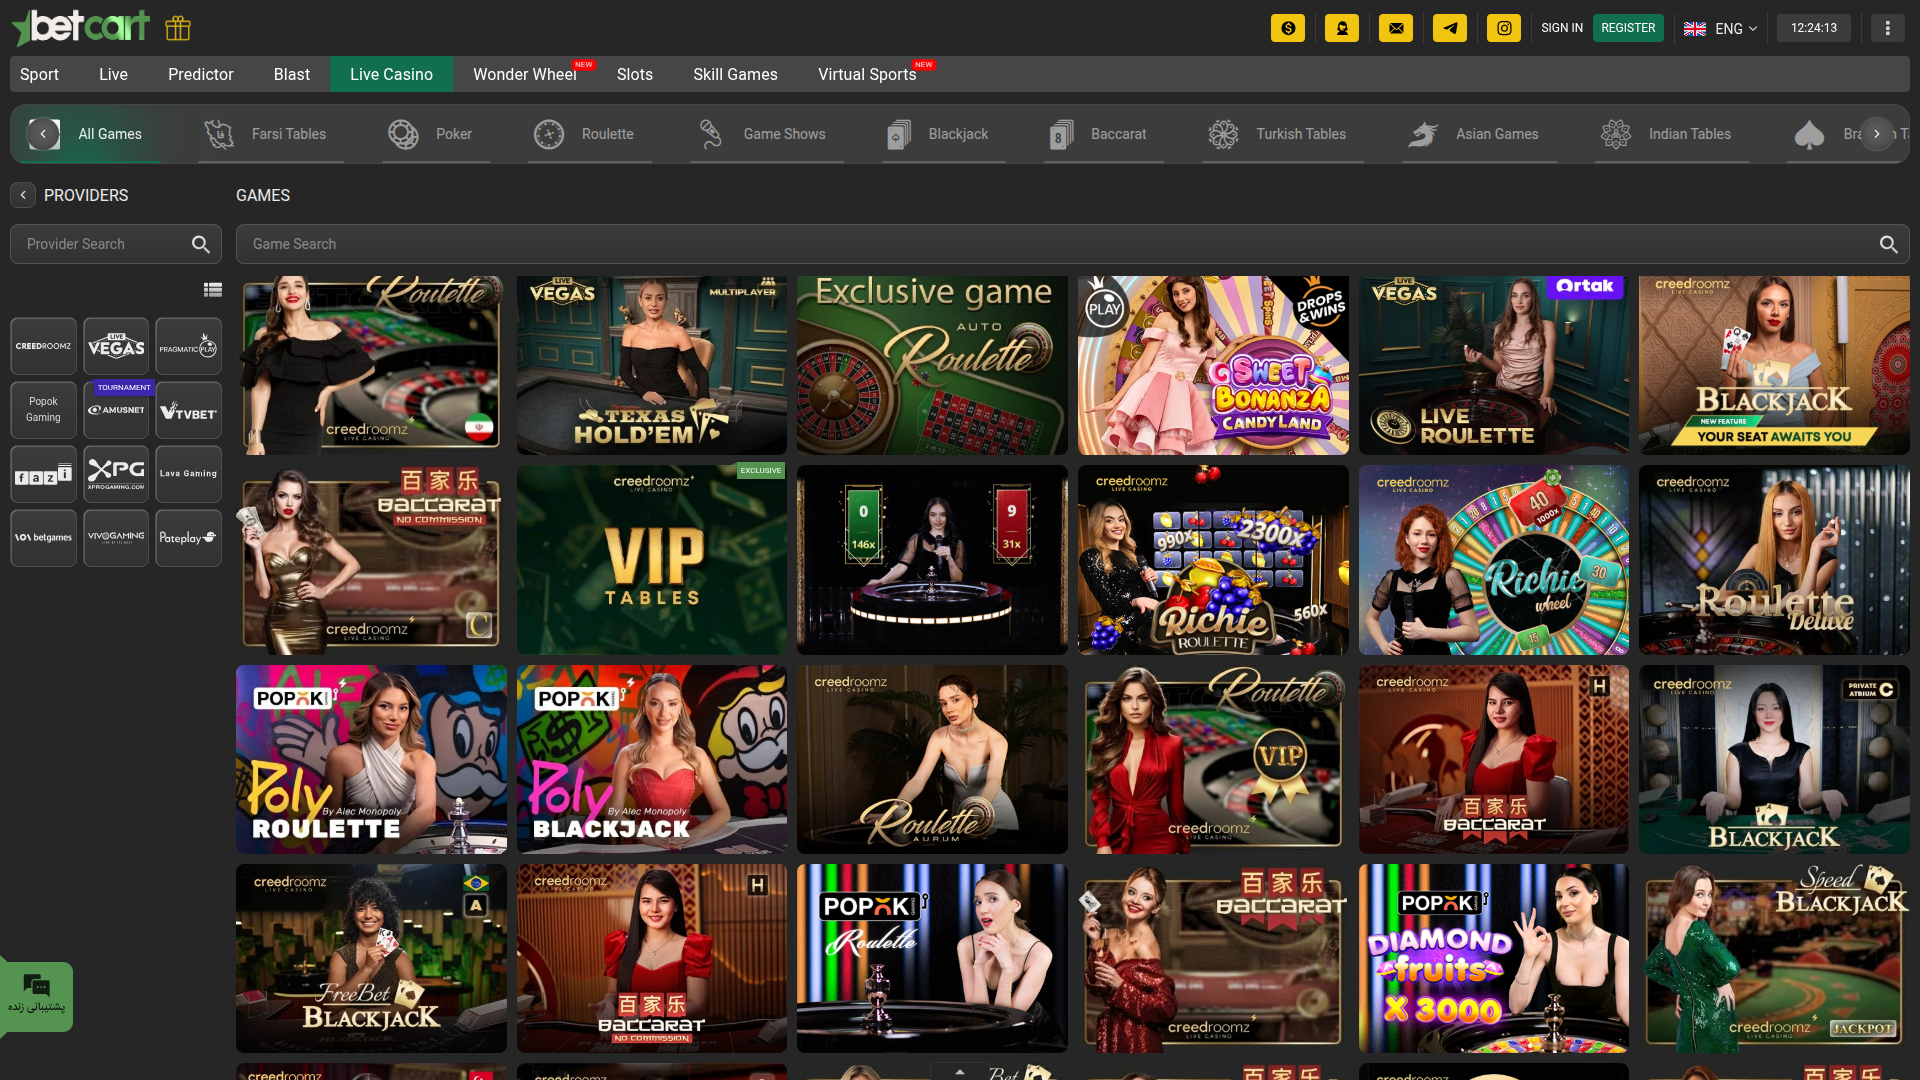
Task: Enable the Pragmatic Play provider filter
Action: pos(188,345)
